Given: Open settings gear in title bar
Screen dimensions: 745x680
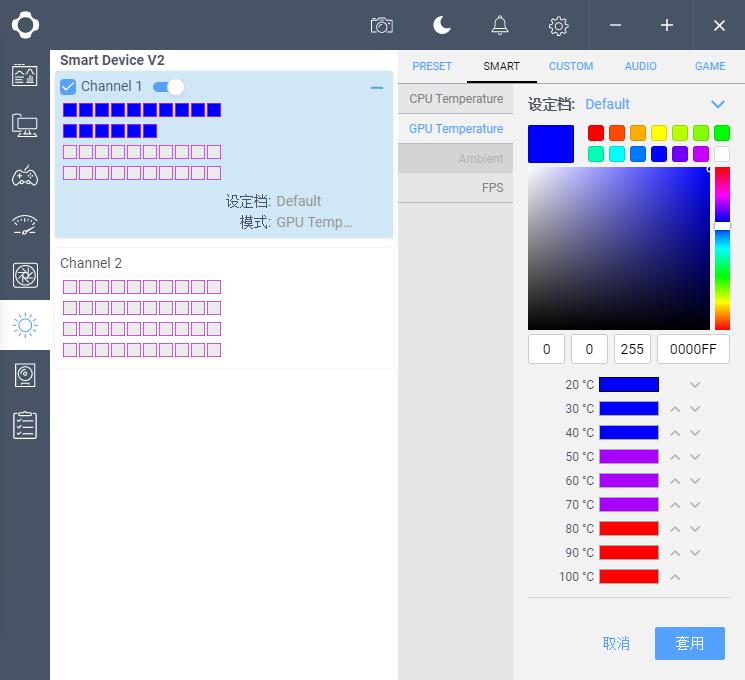Looking at the screenshot, I should pos(559,25).
